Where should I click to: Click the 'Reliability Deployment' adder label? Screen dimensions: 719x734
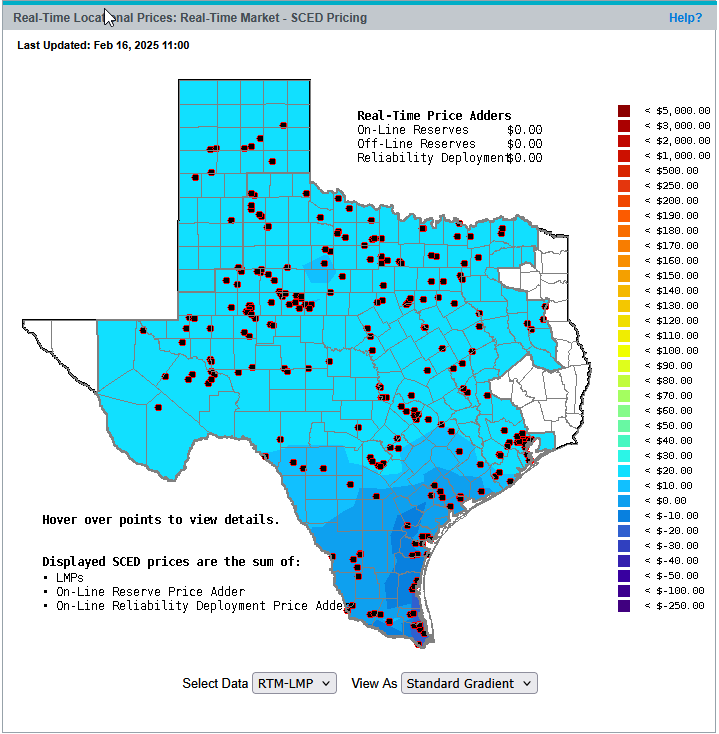point(432,158)
